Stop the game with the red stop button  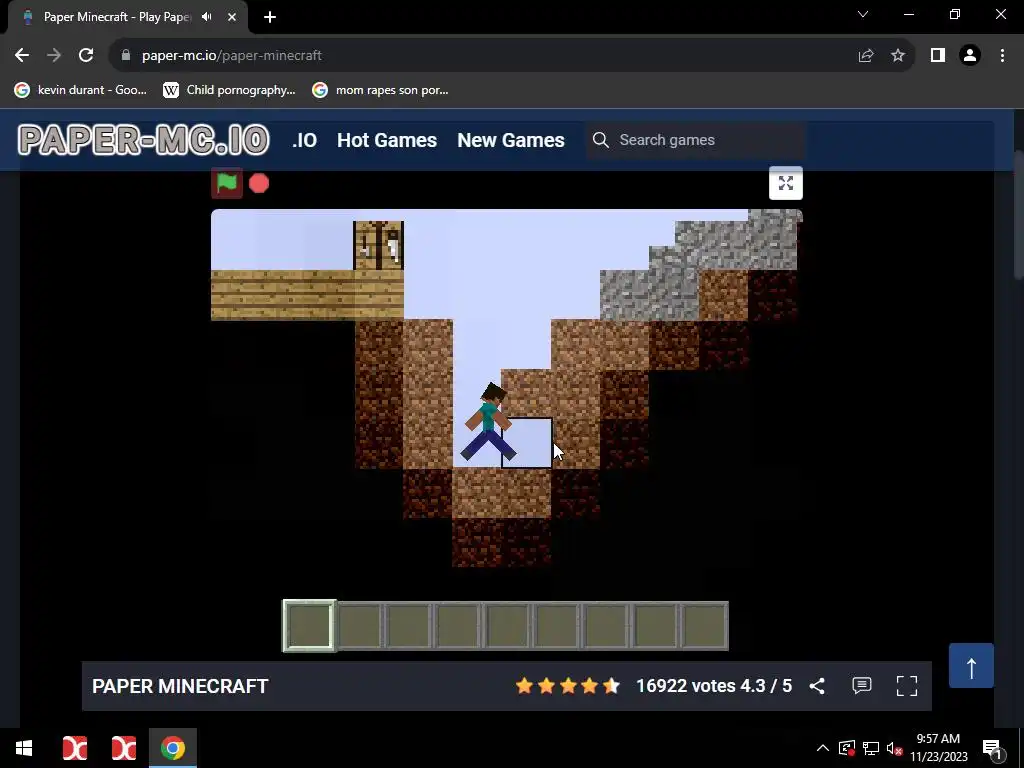pos(259,184)
